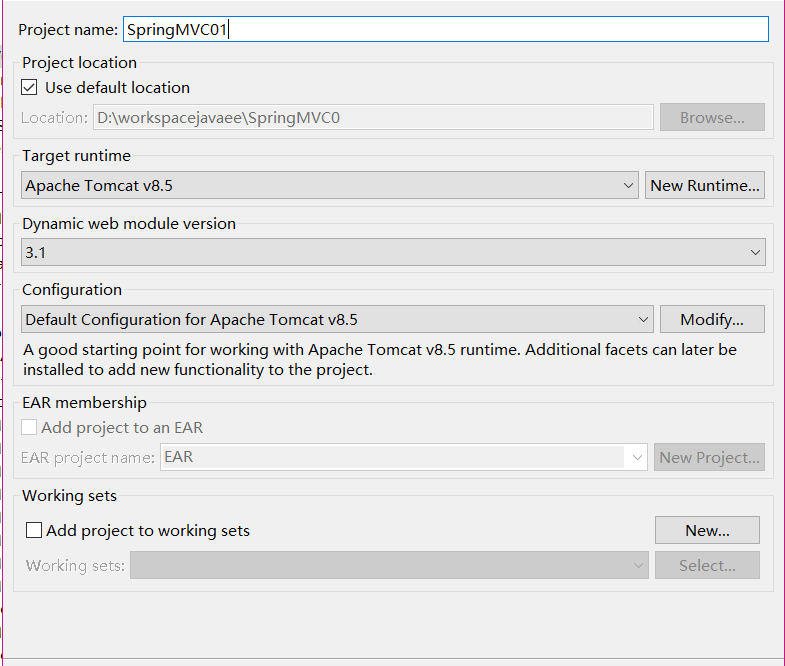Select the Apache Tomcat v8.5 runtime box
This screenshot has height=666, width=785.
[329, 186]
